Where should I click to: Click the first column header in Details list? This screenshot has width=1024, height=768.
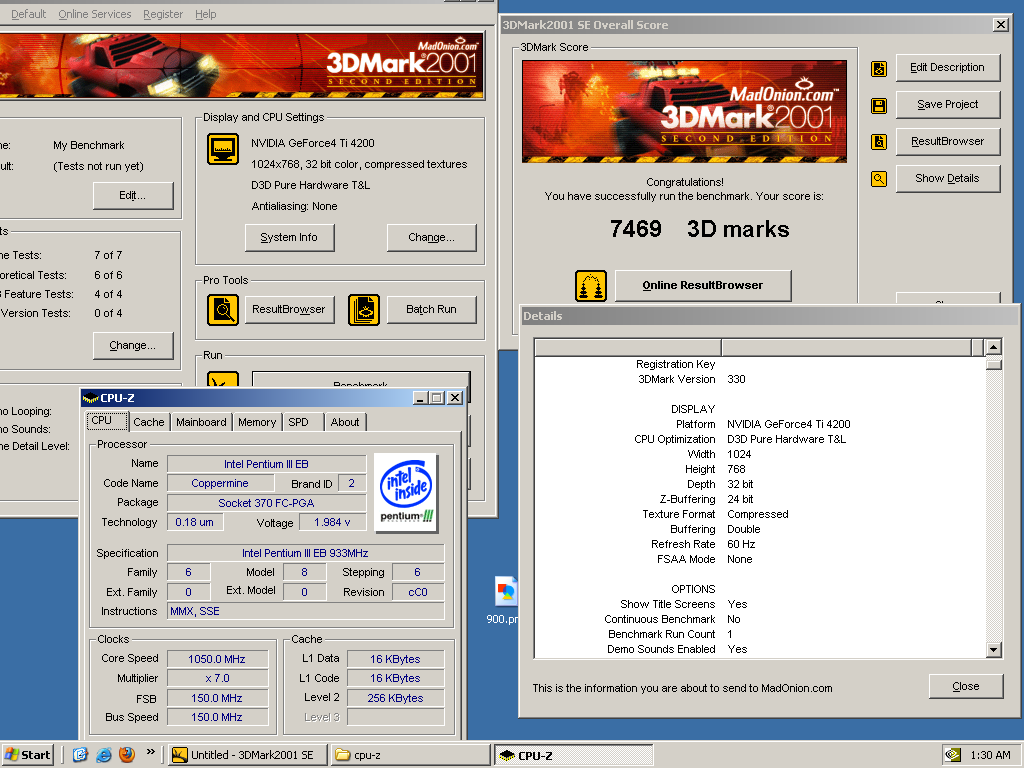pos(628,347)
